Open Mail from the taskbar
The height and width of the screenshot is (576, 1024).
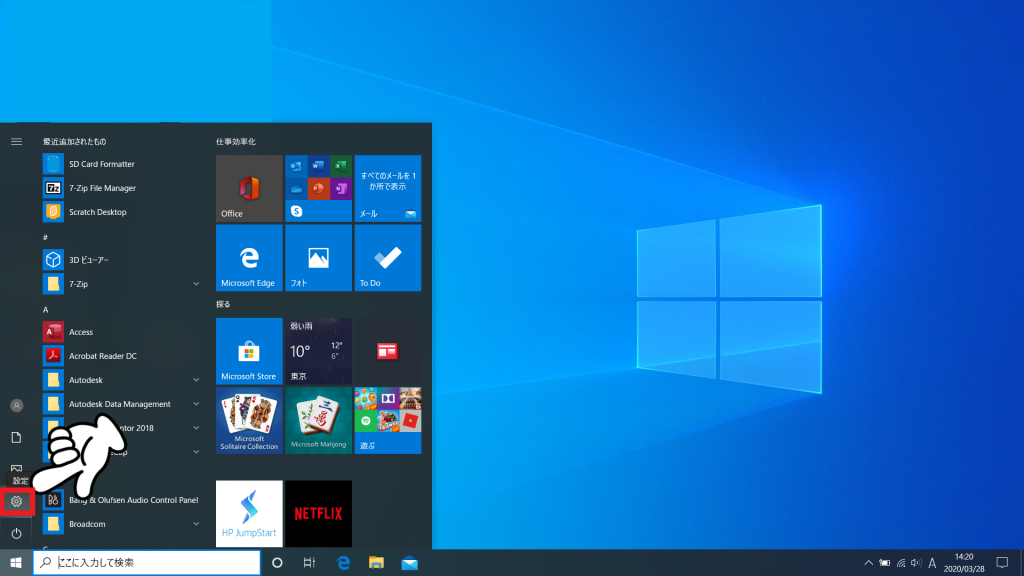(x=409, y=563)
